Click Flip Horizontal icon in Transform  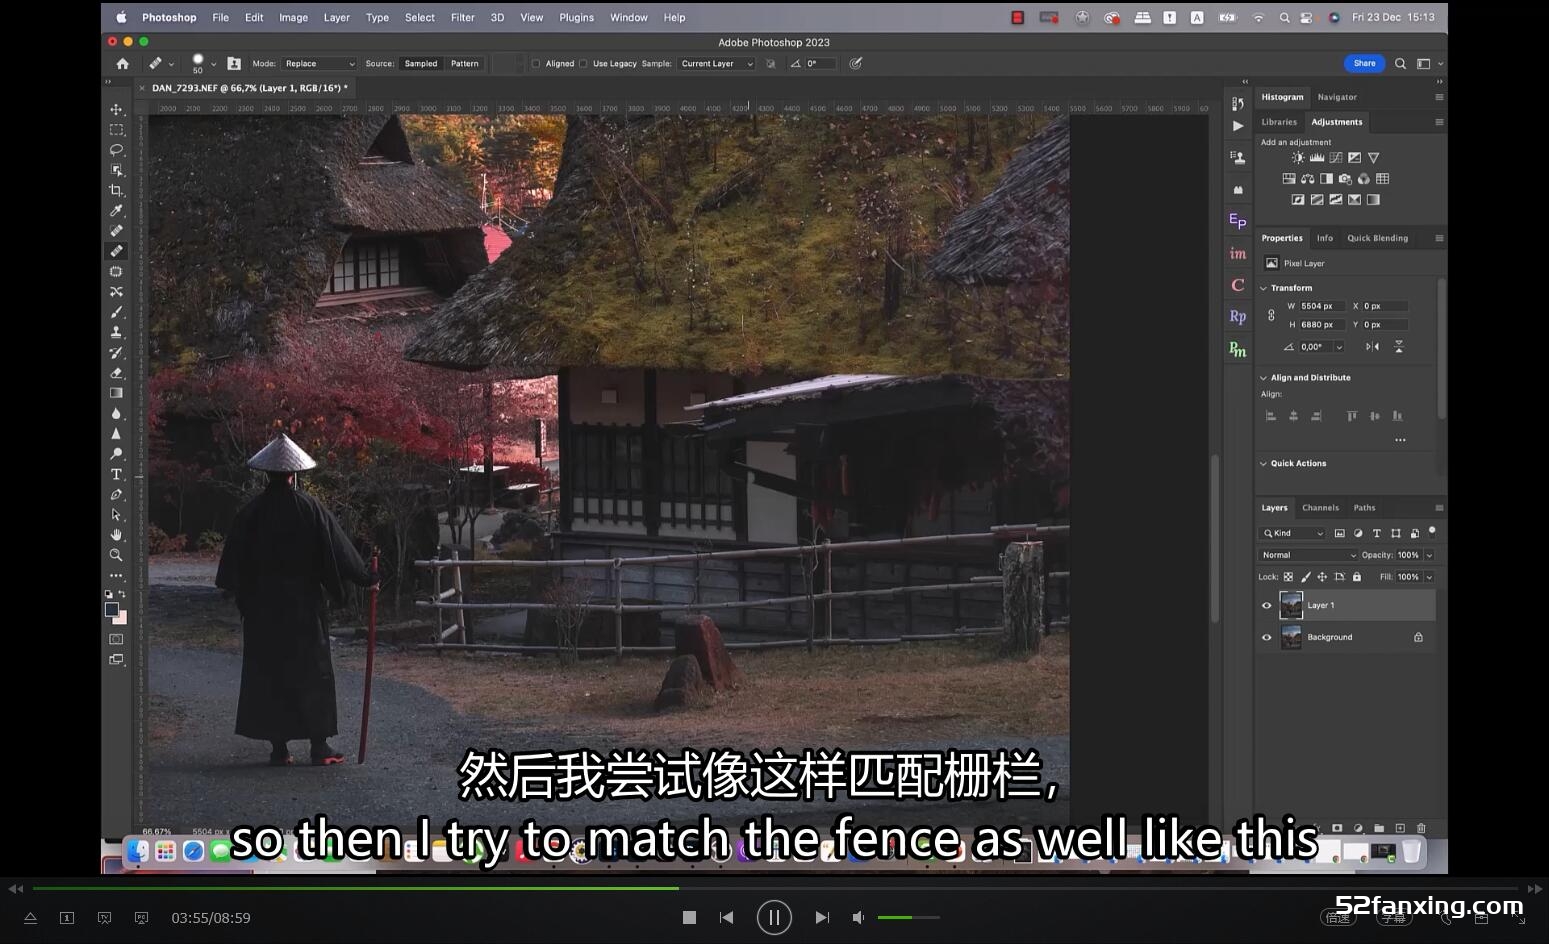[x=1372, y=347]
